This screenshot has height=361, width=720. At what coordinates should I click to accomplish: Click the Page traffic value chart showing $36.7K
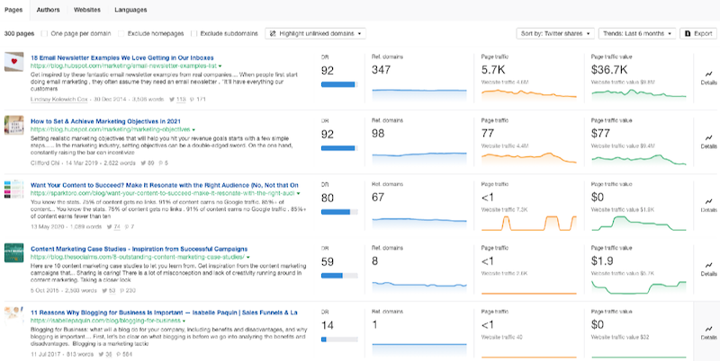639,94
